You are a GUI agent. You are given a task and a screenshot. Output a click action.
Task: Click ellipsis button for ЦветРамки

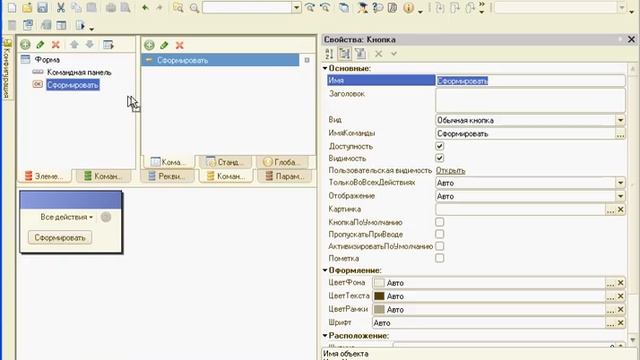610,310
